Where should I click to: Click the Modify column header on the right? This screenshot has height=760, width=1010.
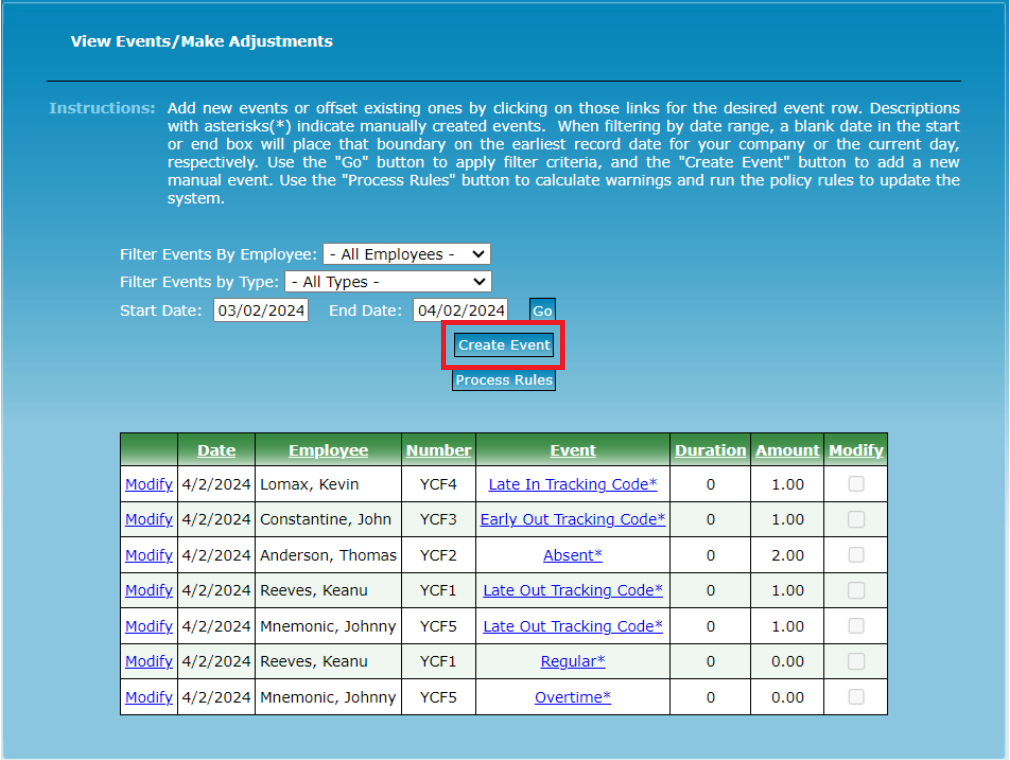click(x=856, y=450)
